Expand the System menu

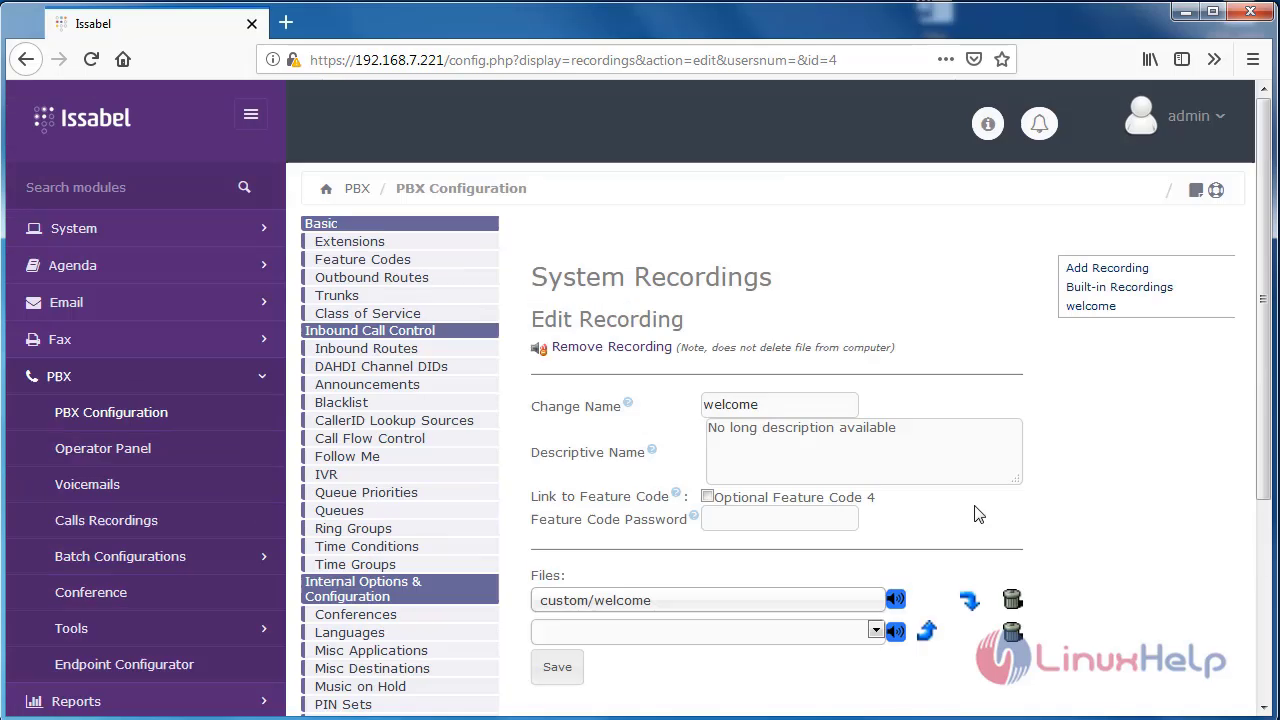(146, 228)
